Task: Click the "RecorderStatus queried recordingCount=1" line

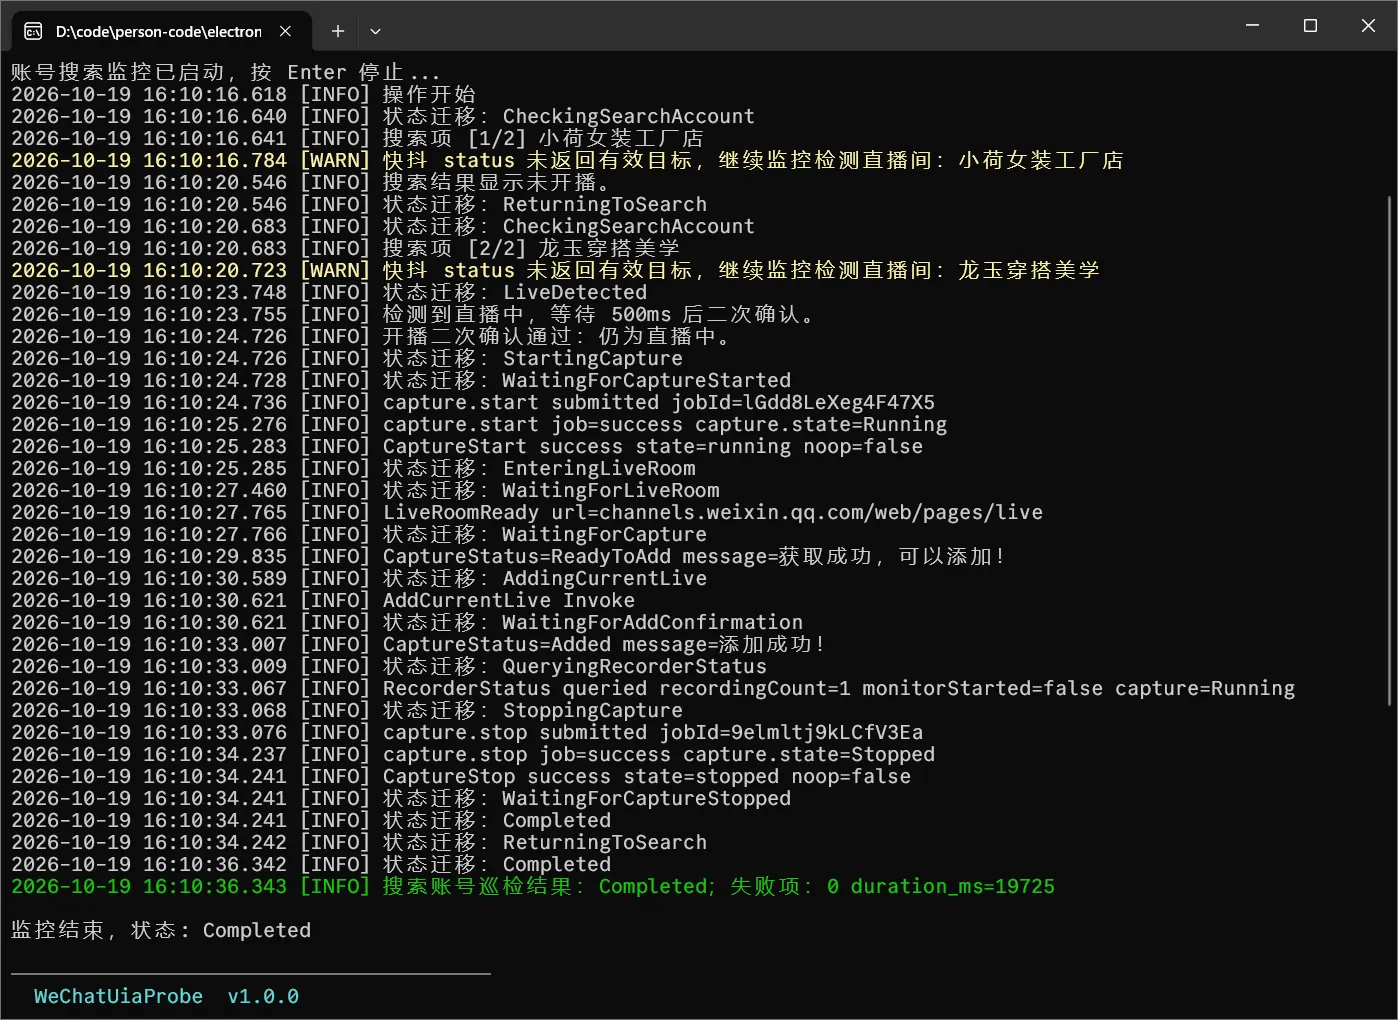Action: [653, 688]
